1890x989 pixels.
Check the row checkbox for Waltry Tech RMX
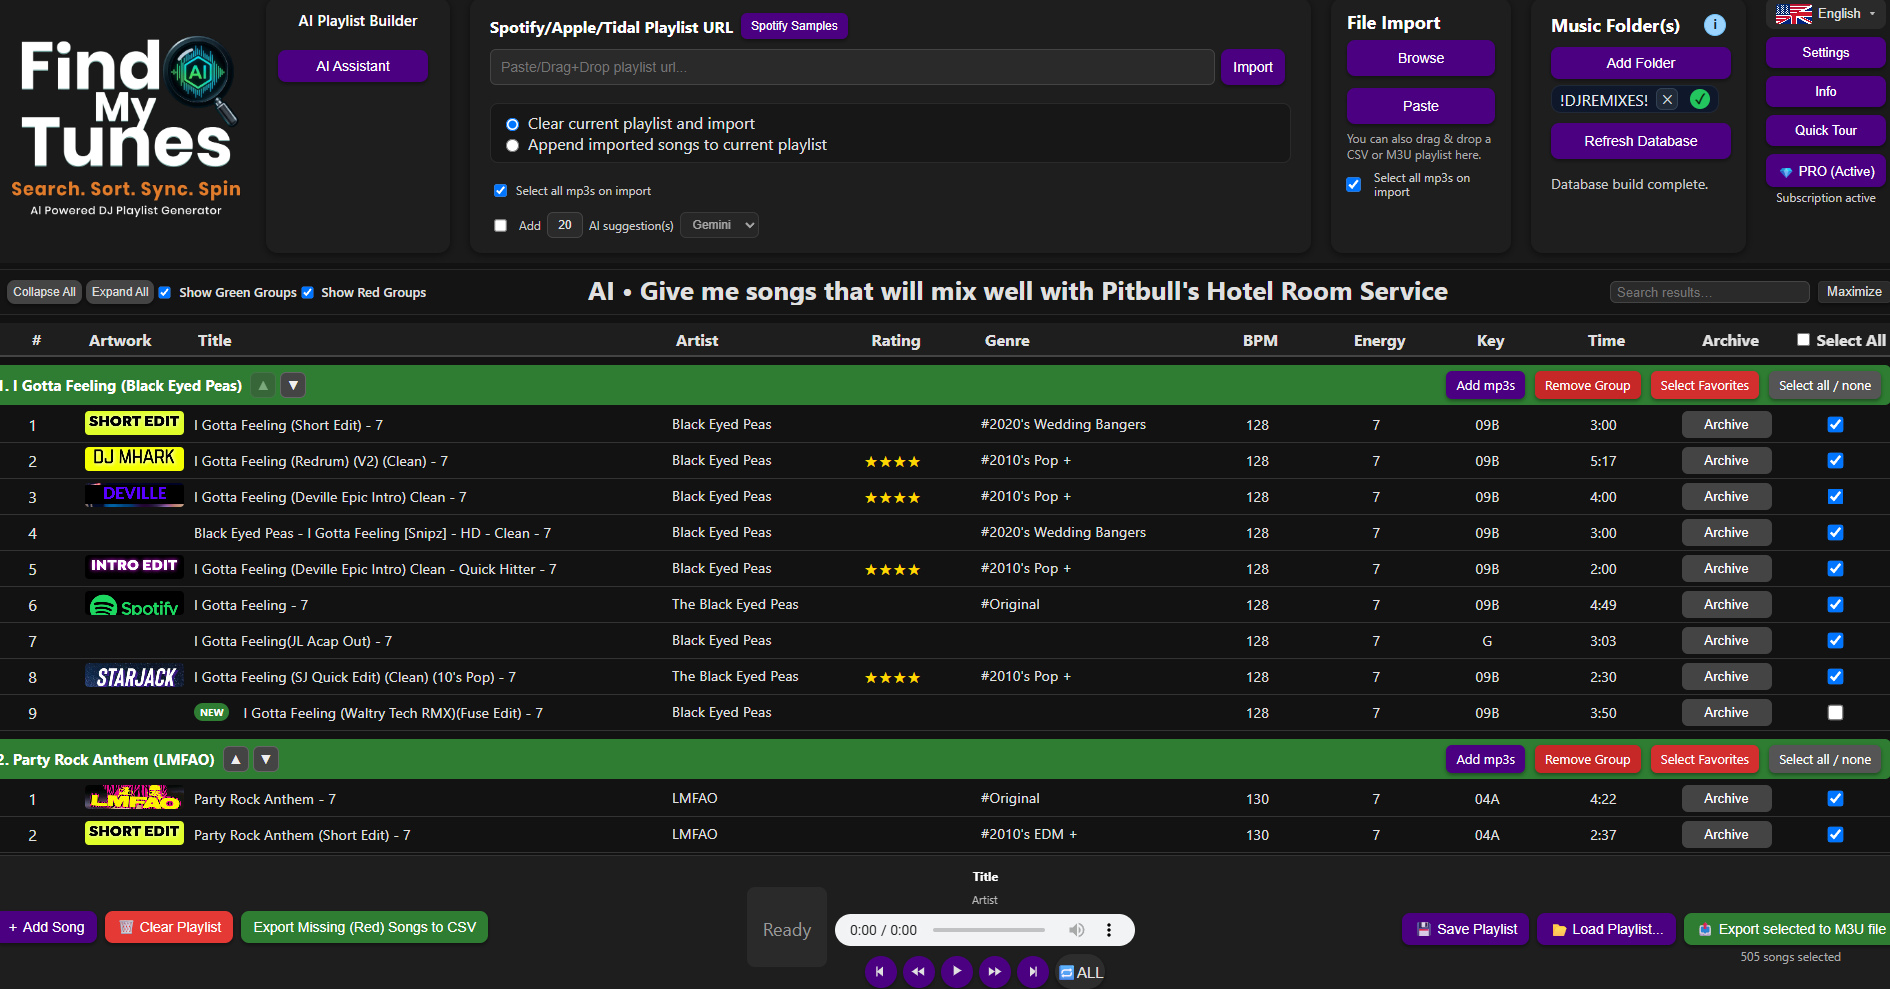[1835, 712]
